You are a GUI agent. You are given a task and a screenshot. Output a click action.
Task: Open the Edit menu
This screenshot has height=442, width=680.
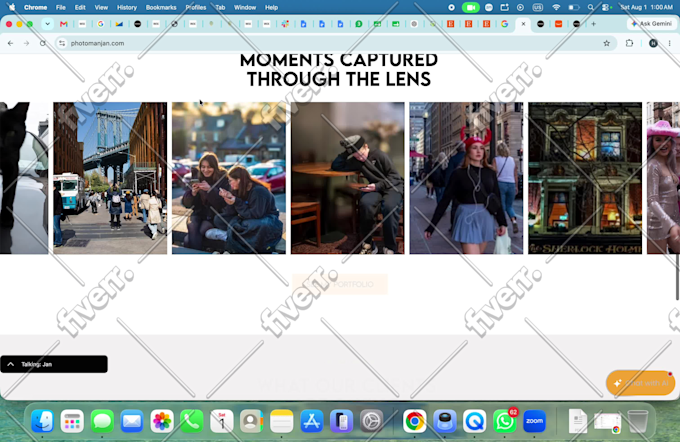(80, 7)
